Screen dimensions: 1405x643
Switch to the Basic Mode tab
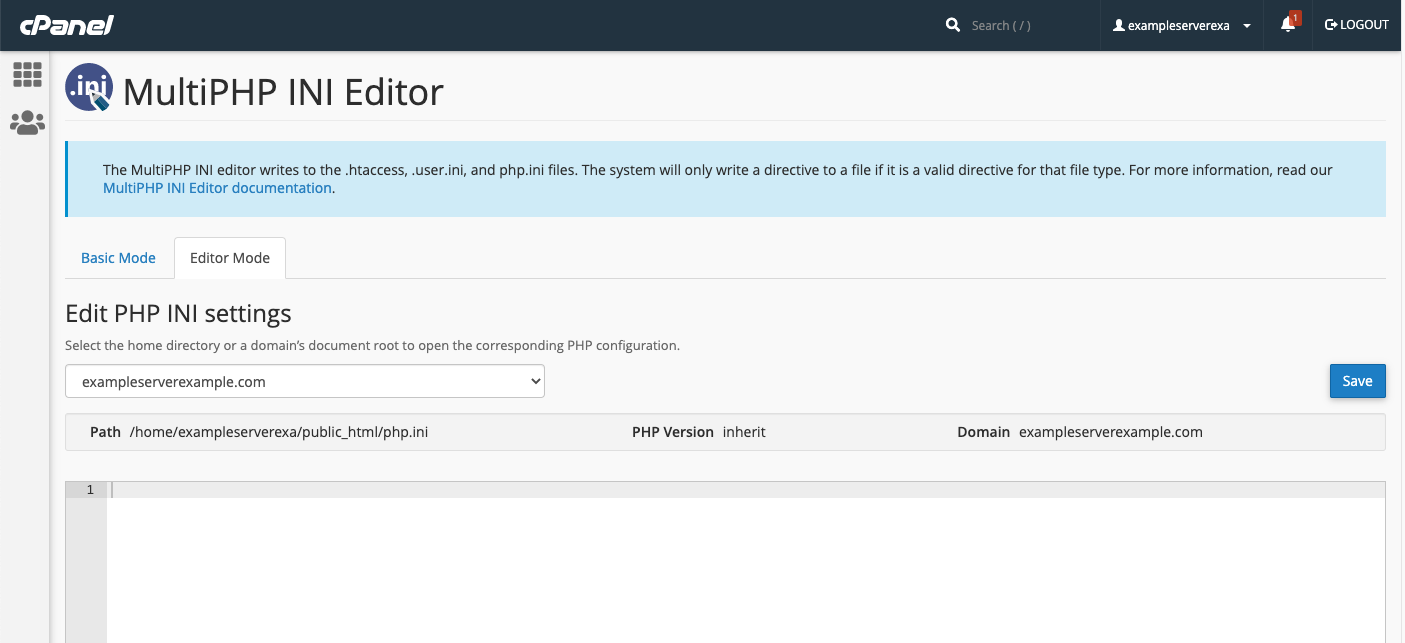coord(118,258)
